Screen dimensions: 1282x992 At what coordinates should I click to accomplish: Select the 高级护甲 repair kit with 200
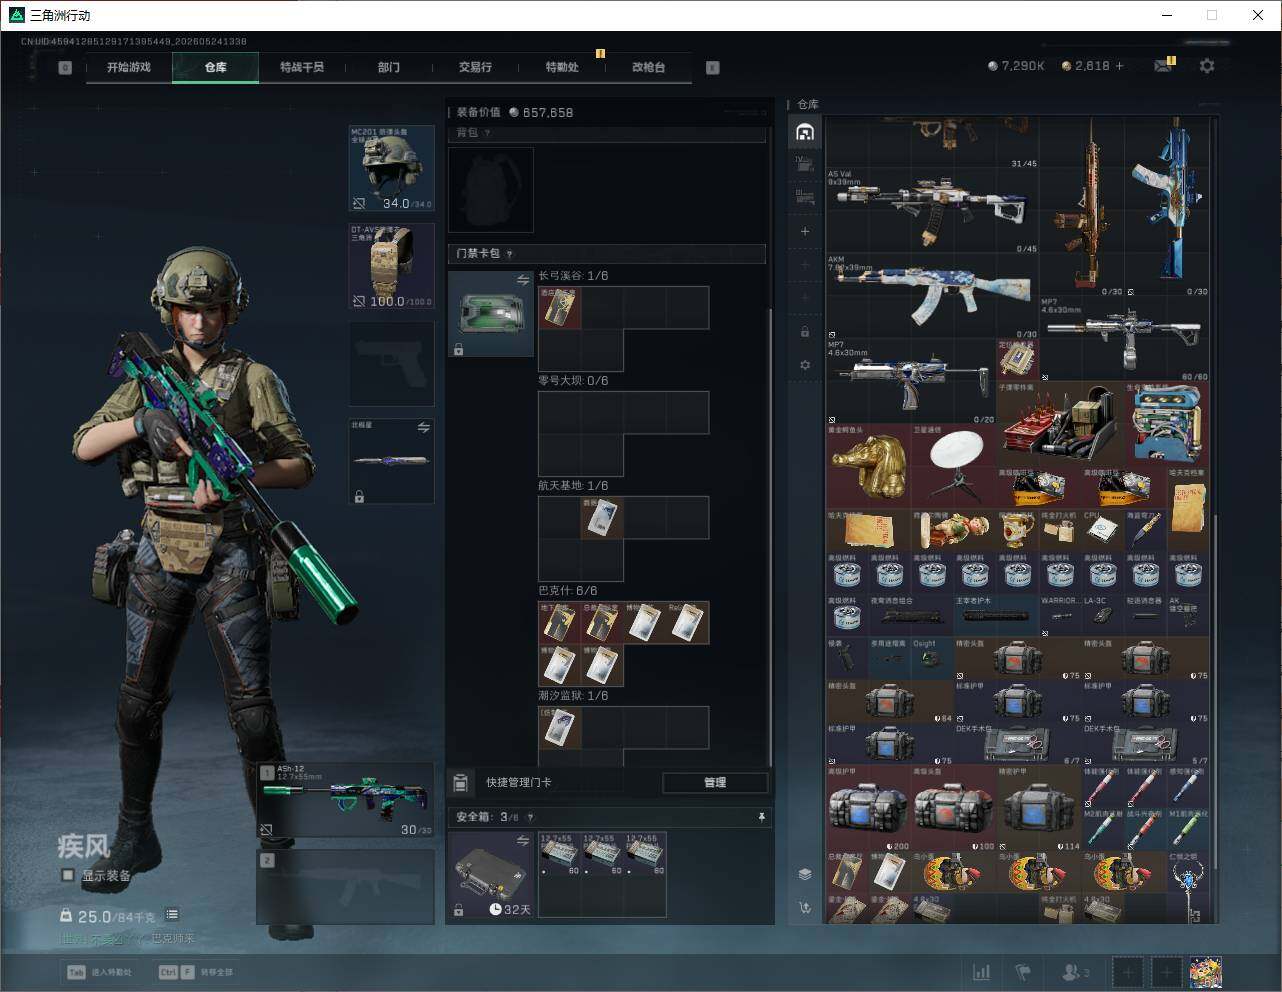(868, 808)
